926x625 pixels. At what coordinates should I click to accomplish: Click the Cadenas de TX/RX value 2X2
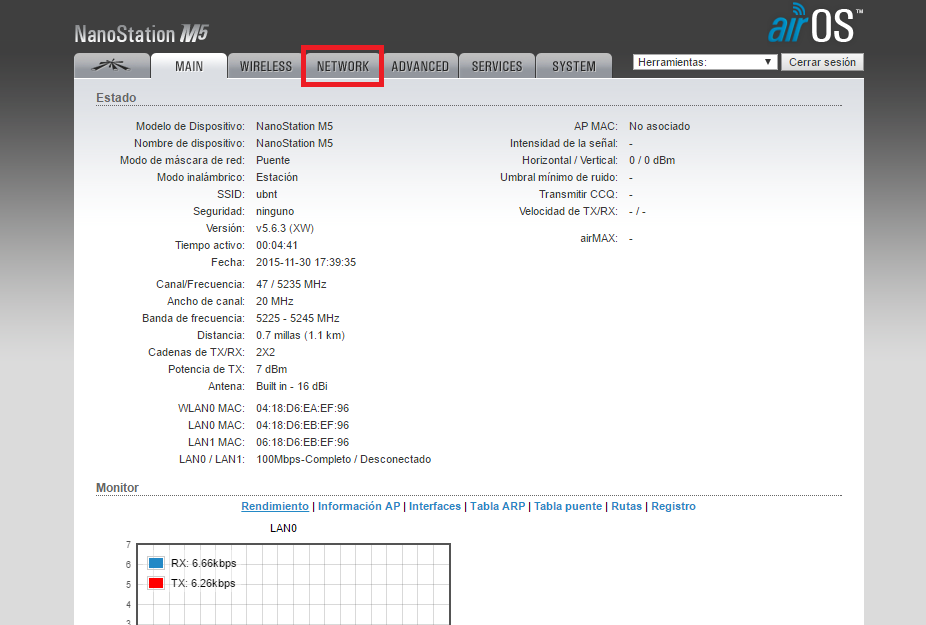tap(265, 352)
